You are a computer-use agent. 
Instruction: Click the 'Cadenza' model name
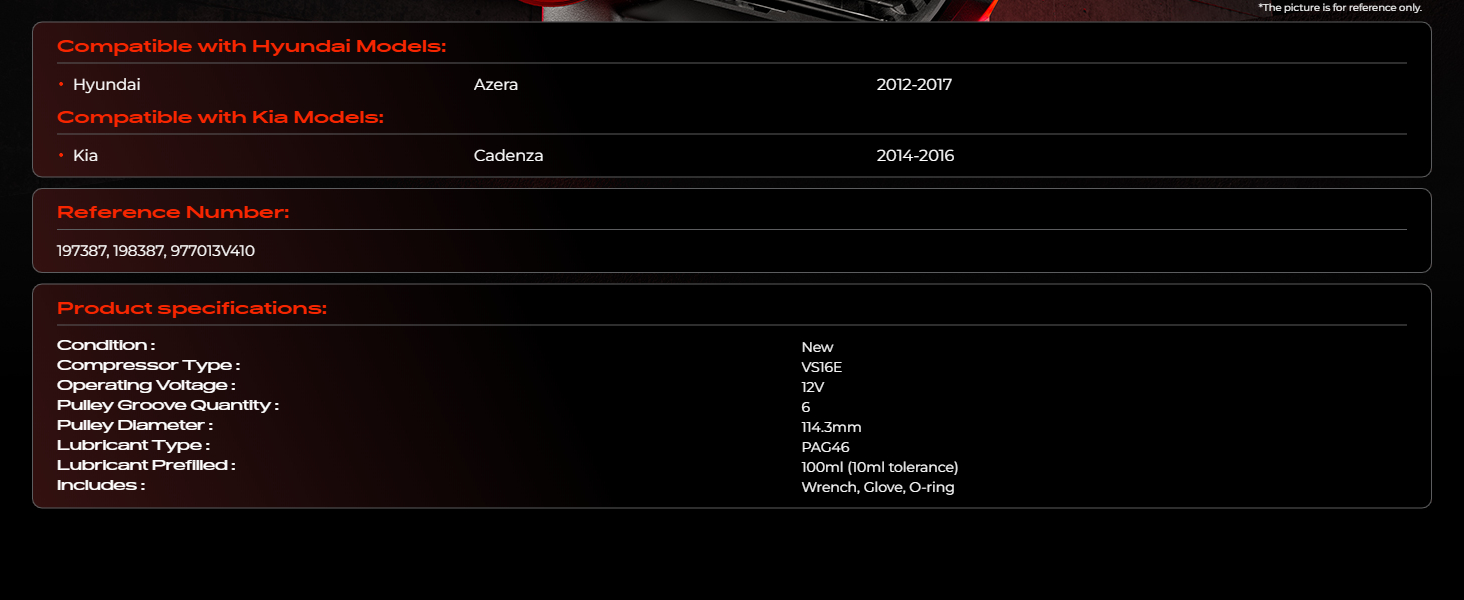(509, 156)
